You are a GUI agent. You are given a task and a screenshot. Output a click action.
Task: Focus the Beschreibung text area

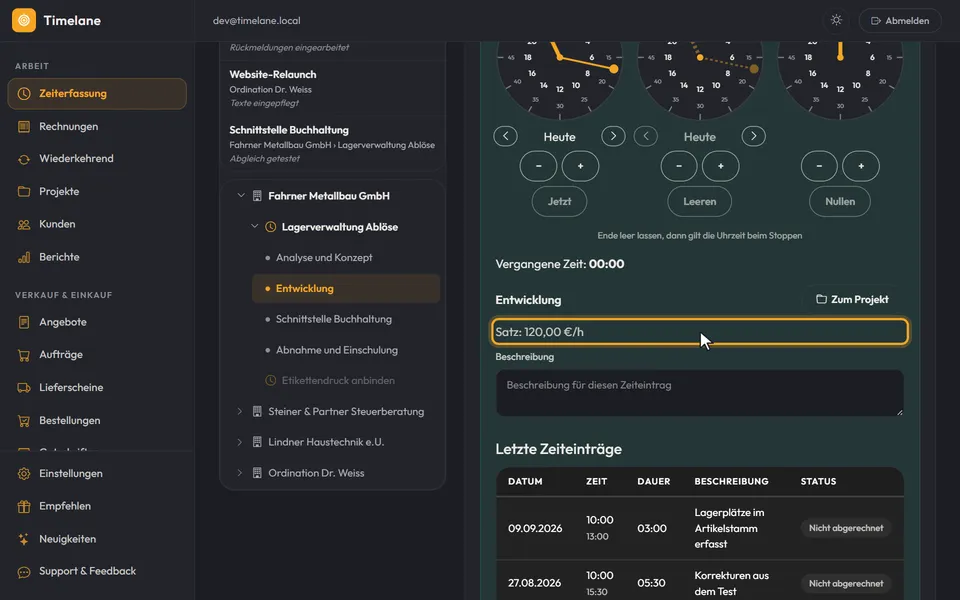[x=699, y=393]
